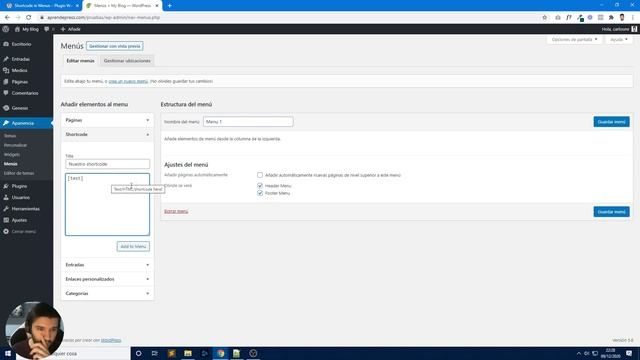This screenshot has width=640, height=360.
Task: Click My Blog home icon in admin bar
Action: coord(17,29)
